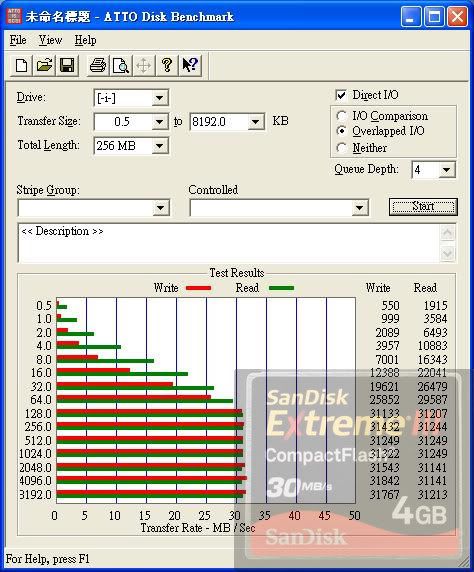The height and width of the screenshot is (572, 474).
Task: Click the Transfer Rate - MB / Sec axis label
Action: click(198, 528)
